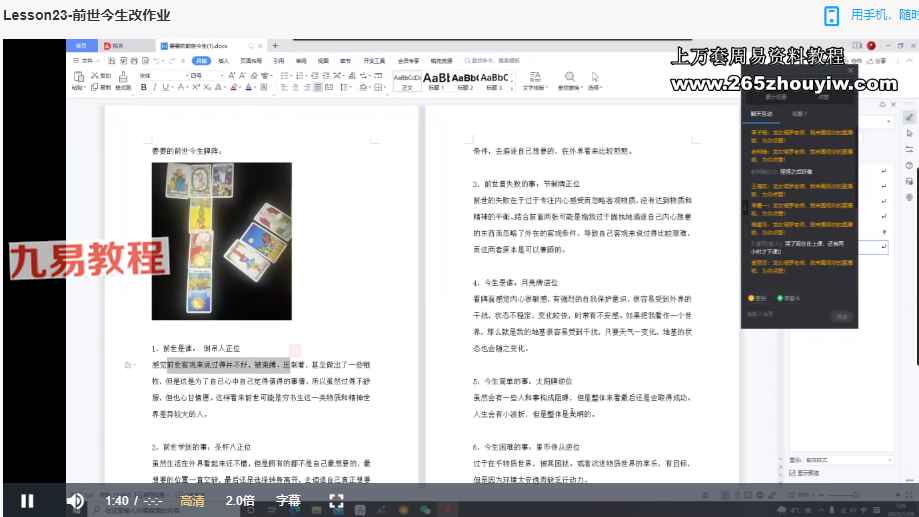919x517 pixels.
Task: Click the undo arrow icon
Action: coord(158,61)
